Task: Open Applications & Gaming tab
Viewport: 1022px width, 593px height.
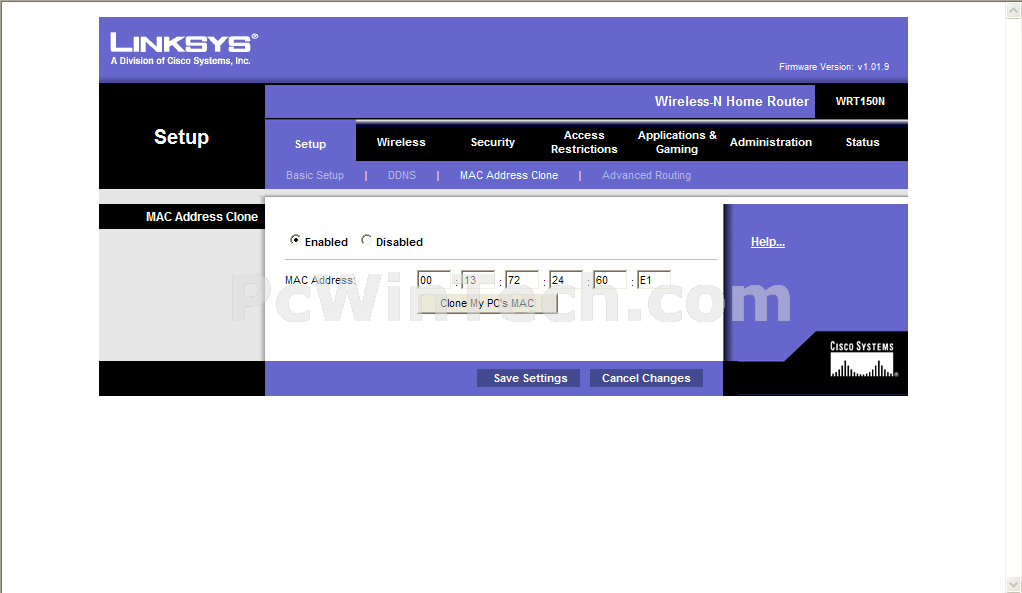Action: click(677, 142)
